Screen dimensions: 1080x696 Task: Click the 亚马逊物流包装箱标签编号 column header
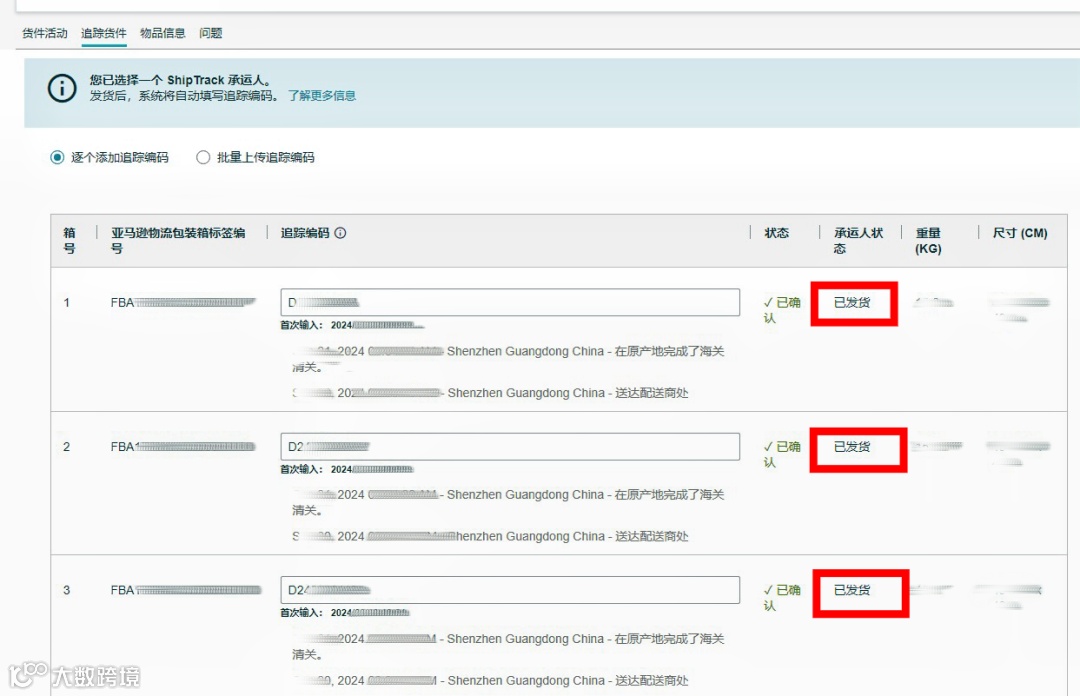(x=178, y=240)
